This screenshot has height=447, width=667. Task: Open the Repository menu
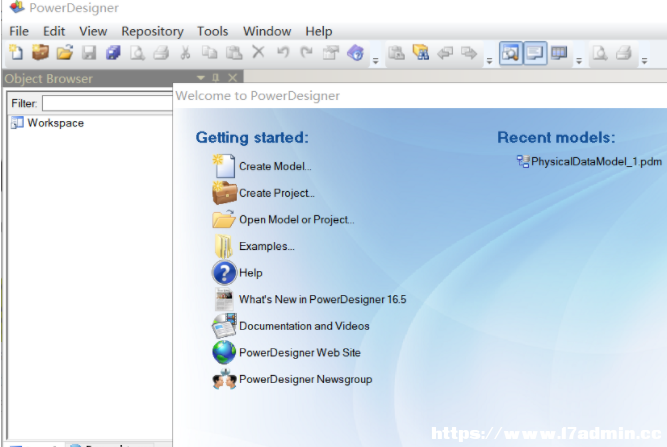152,31
